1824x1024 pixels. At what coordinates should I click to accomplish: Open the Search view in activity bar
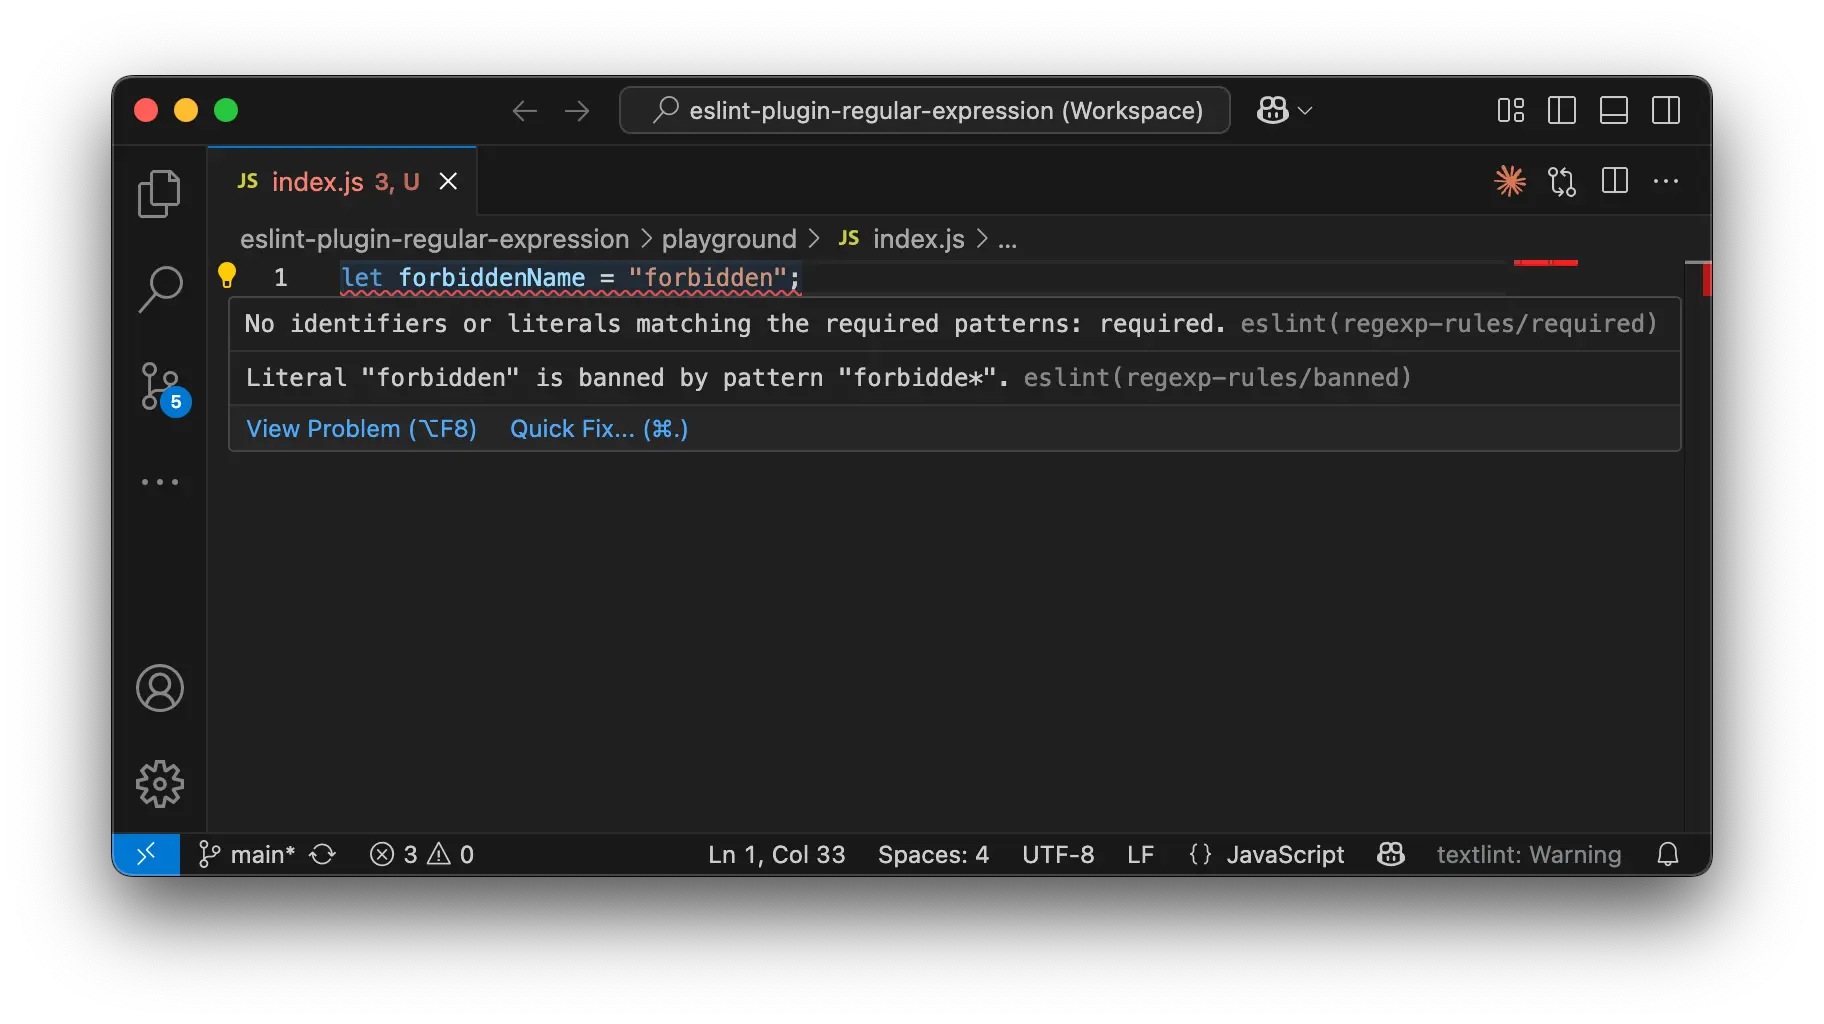click(x=159, y=289)
